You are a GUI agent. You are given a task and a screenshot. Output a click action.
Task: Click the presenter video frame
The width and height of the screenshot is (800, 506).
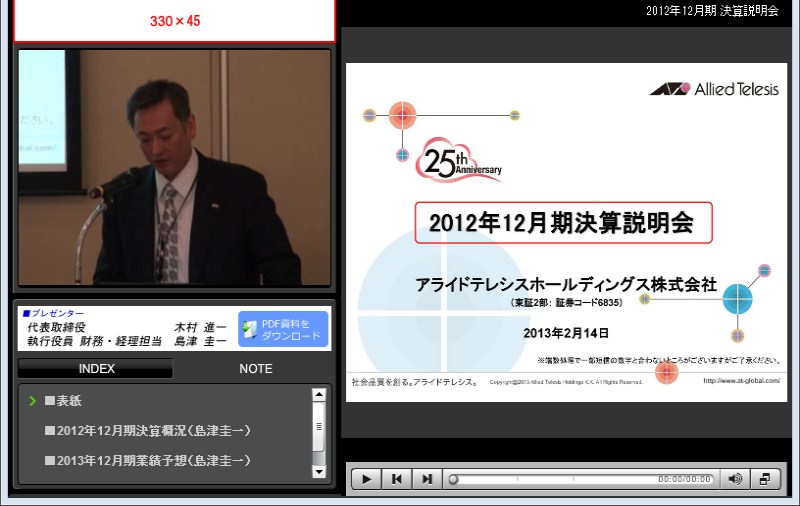click(174, 167)
